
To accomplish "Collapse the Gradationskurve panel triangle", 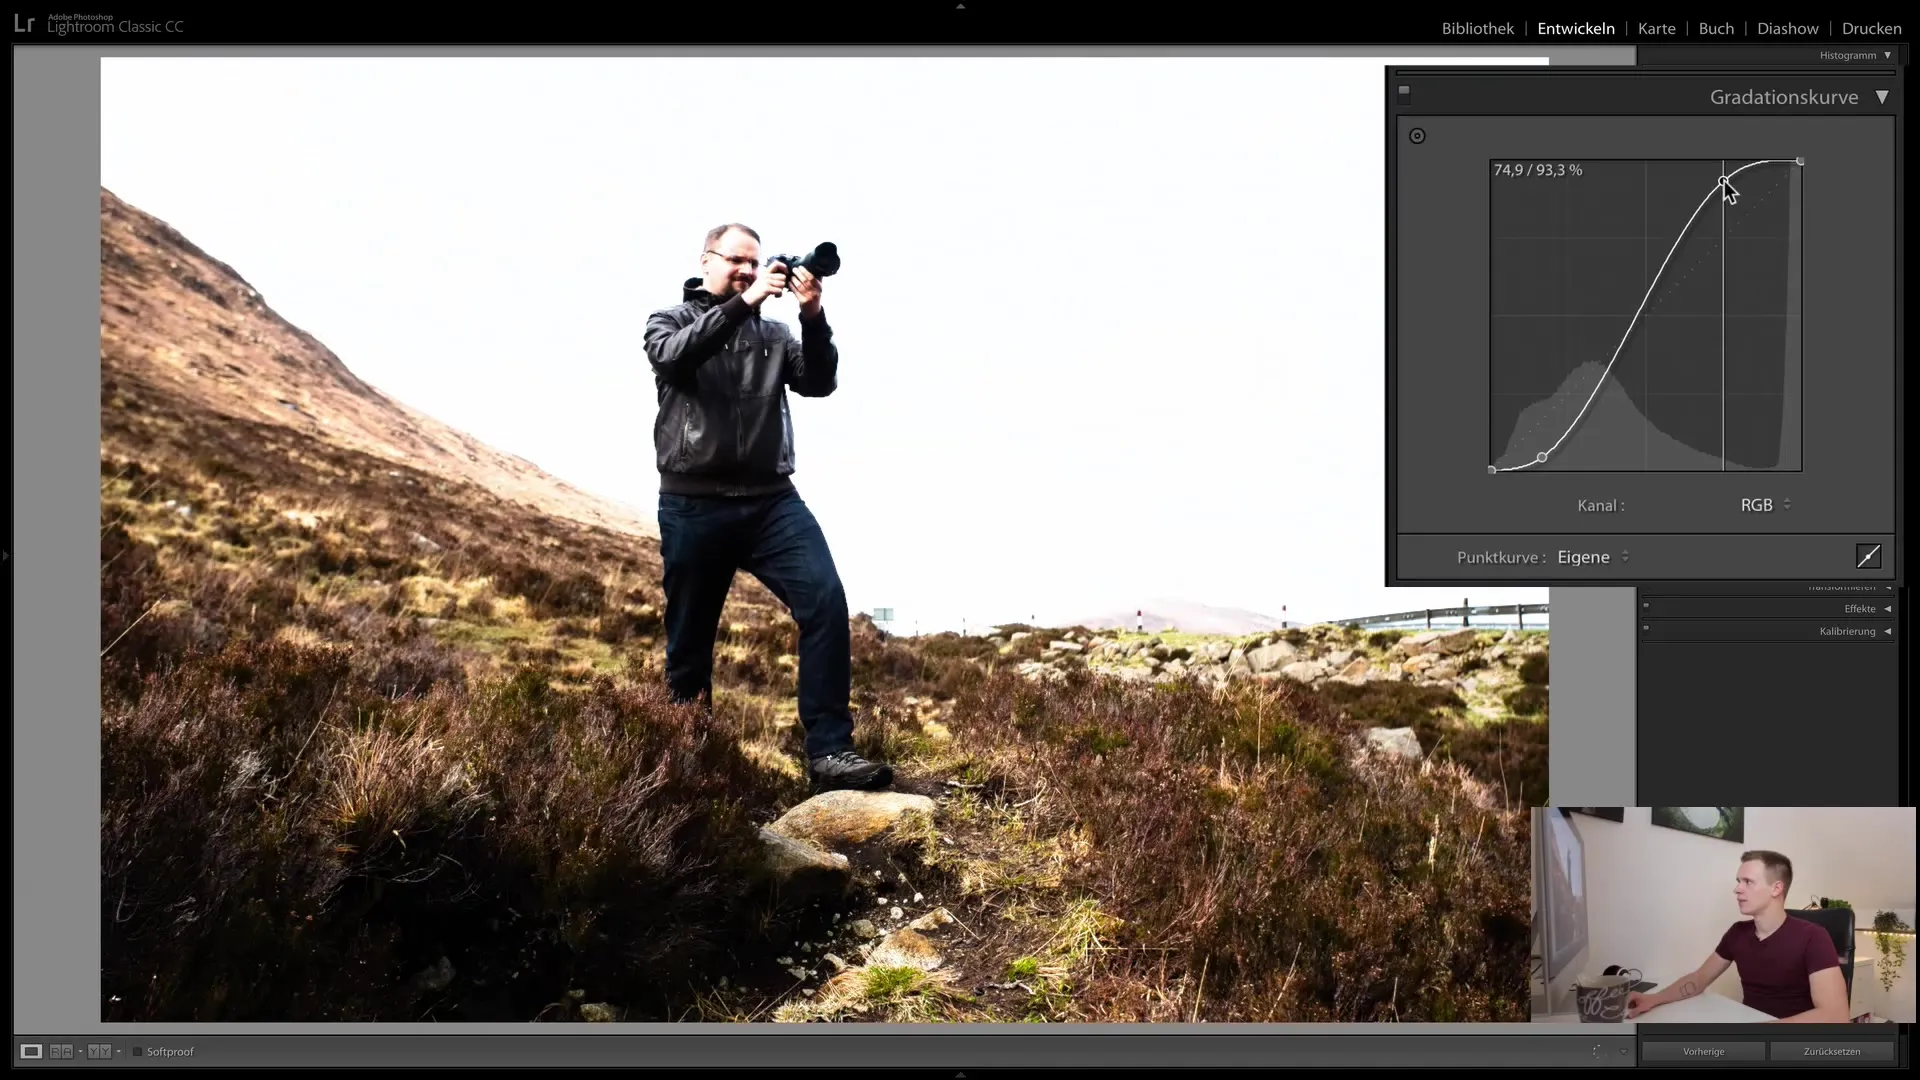I will tap(1882, 97).
